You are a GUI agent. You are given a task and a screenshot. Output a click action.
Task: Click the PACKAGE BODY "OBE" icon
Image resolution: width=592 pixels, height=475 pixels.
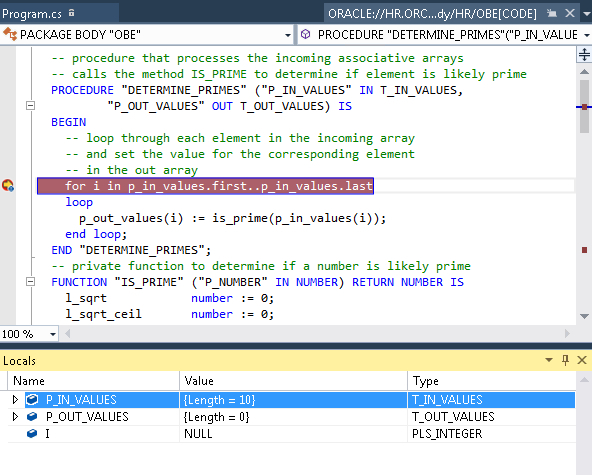coord(10,35)
